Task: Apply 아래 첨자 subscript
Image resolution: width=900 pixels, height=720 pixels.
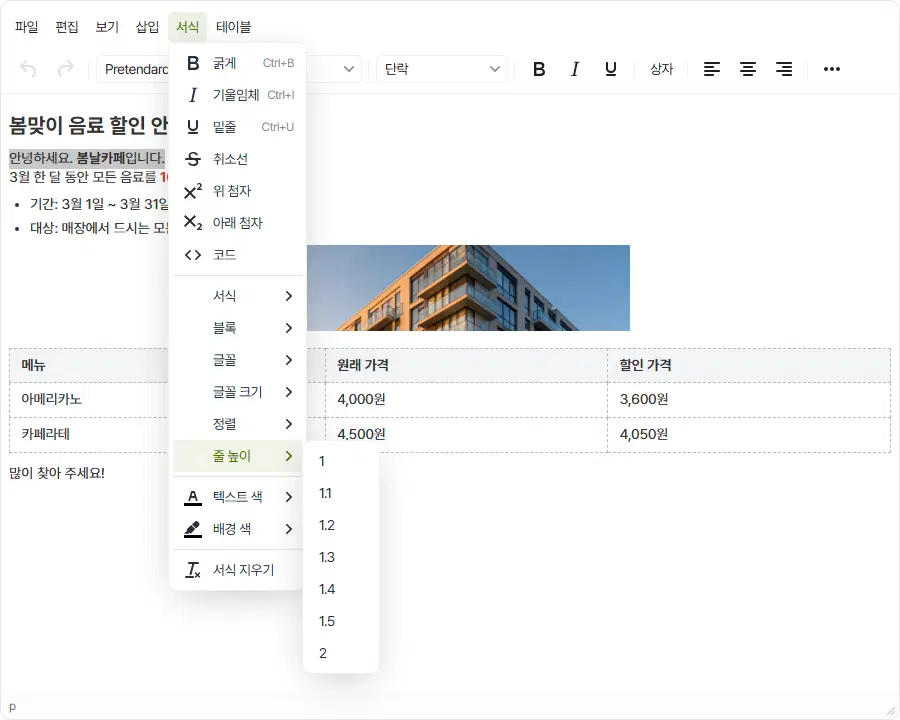Action: pyautogui.click(x=238, y=223)
